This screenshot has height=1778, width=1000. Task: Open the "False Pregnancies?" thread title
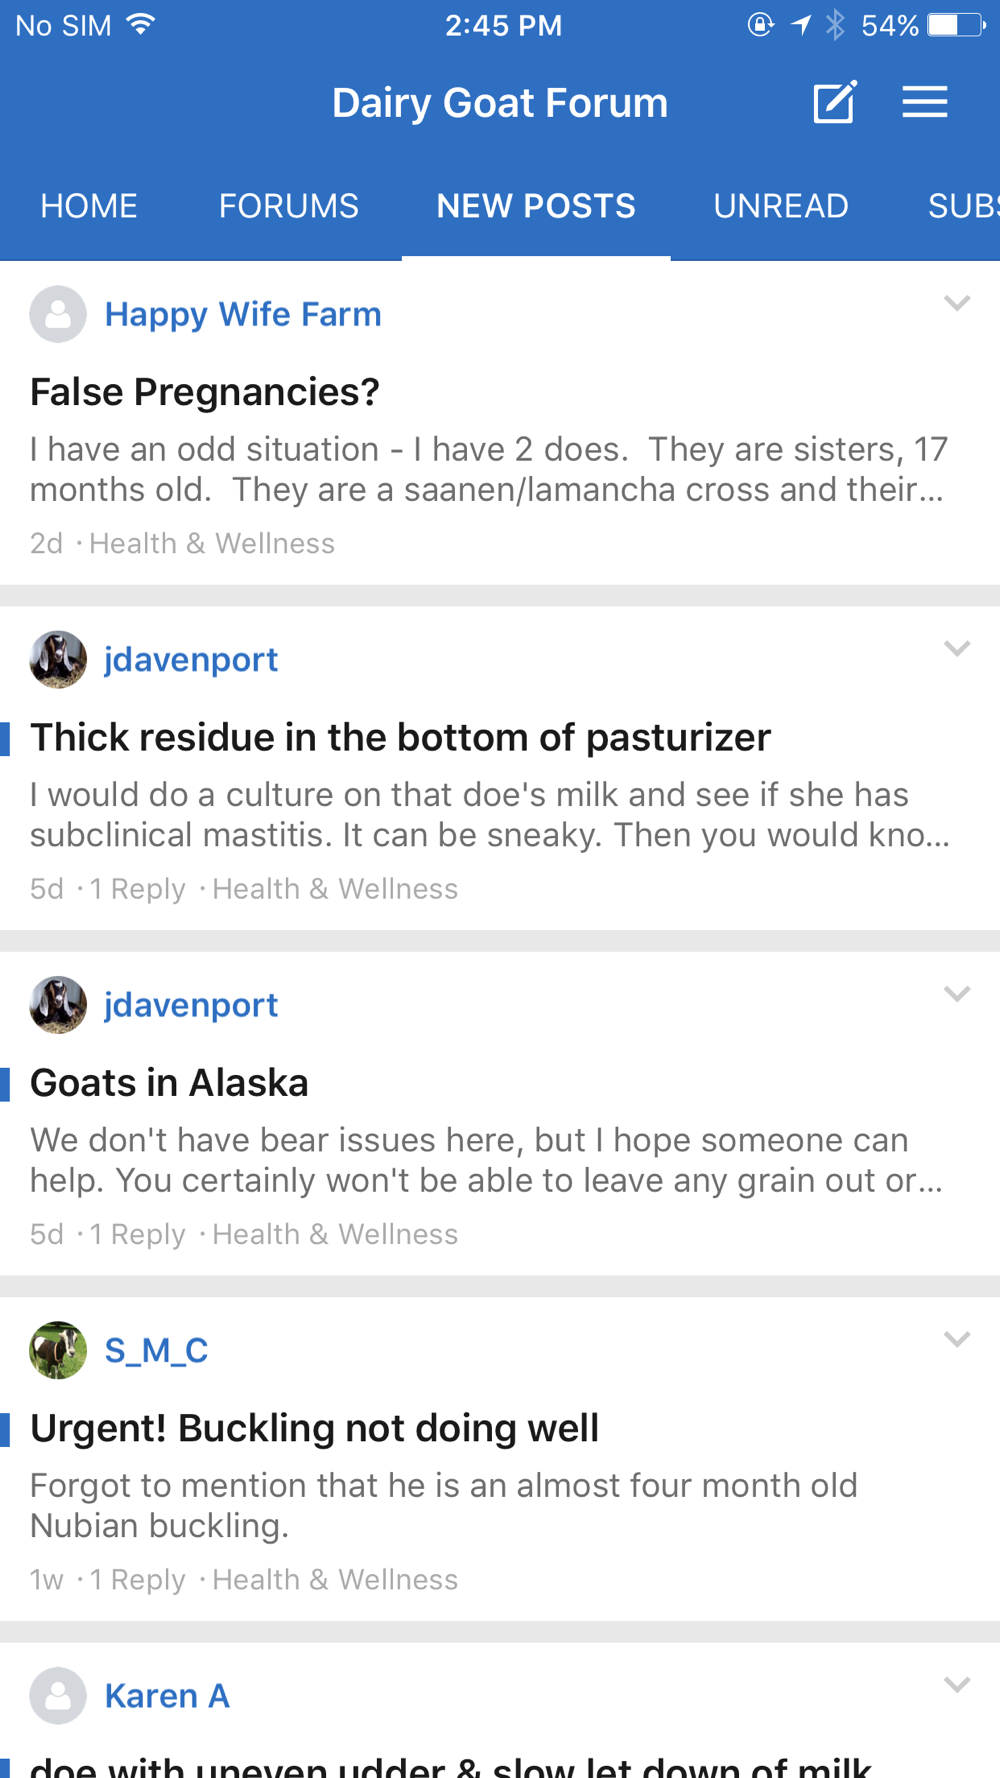(x=205, y=392)
